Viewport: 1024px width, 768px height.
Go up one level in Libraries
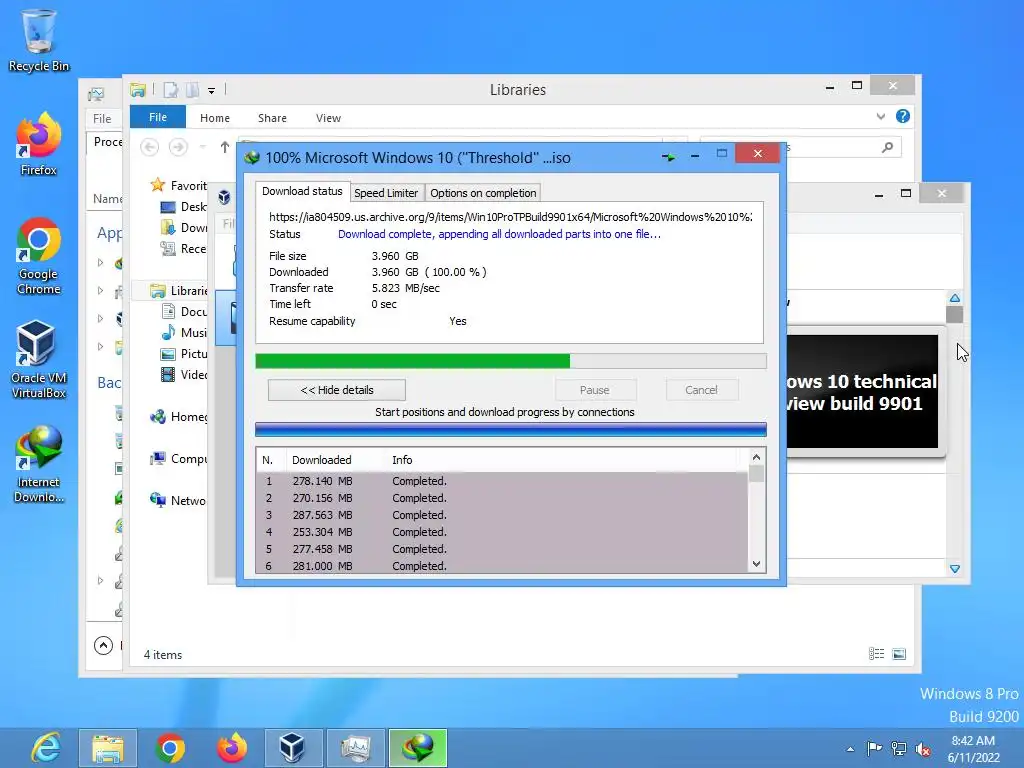225,147
